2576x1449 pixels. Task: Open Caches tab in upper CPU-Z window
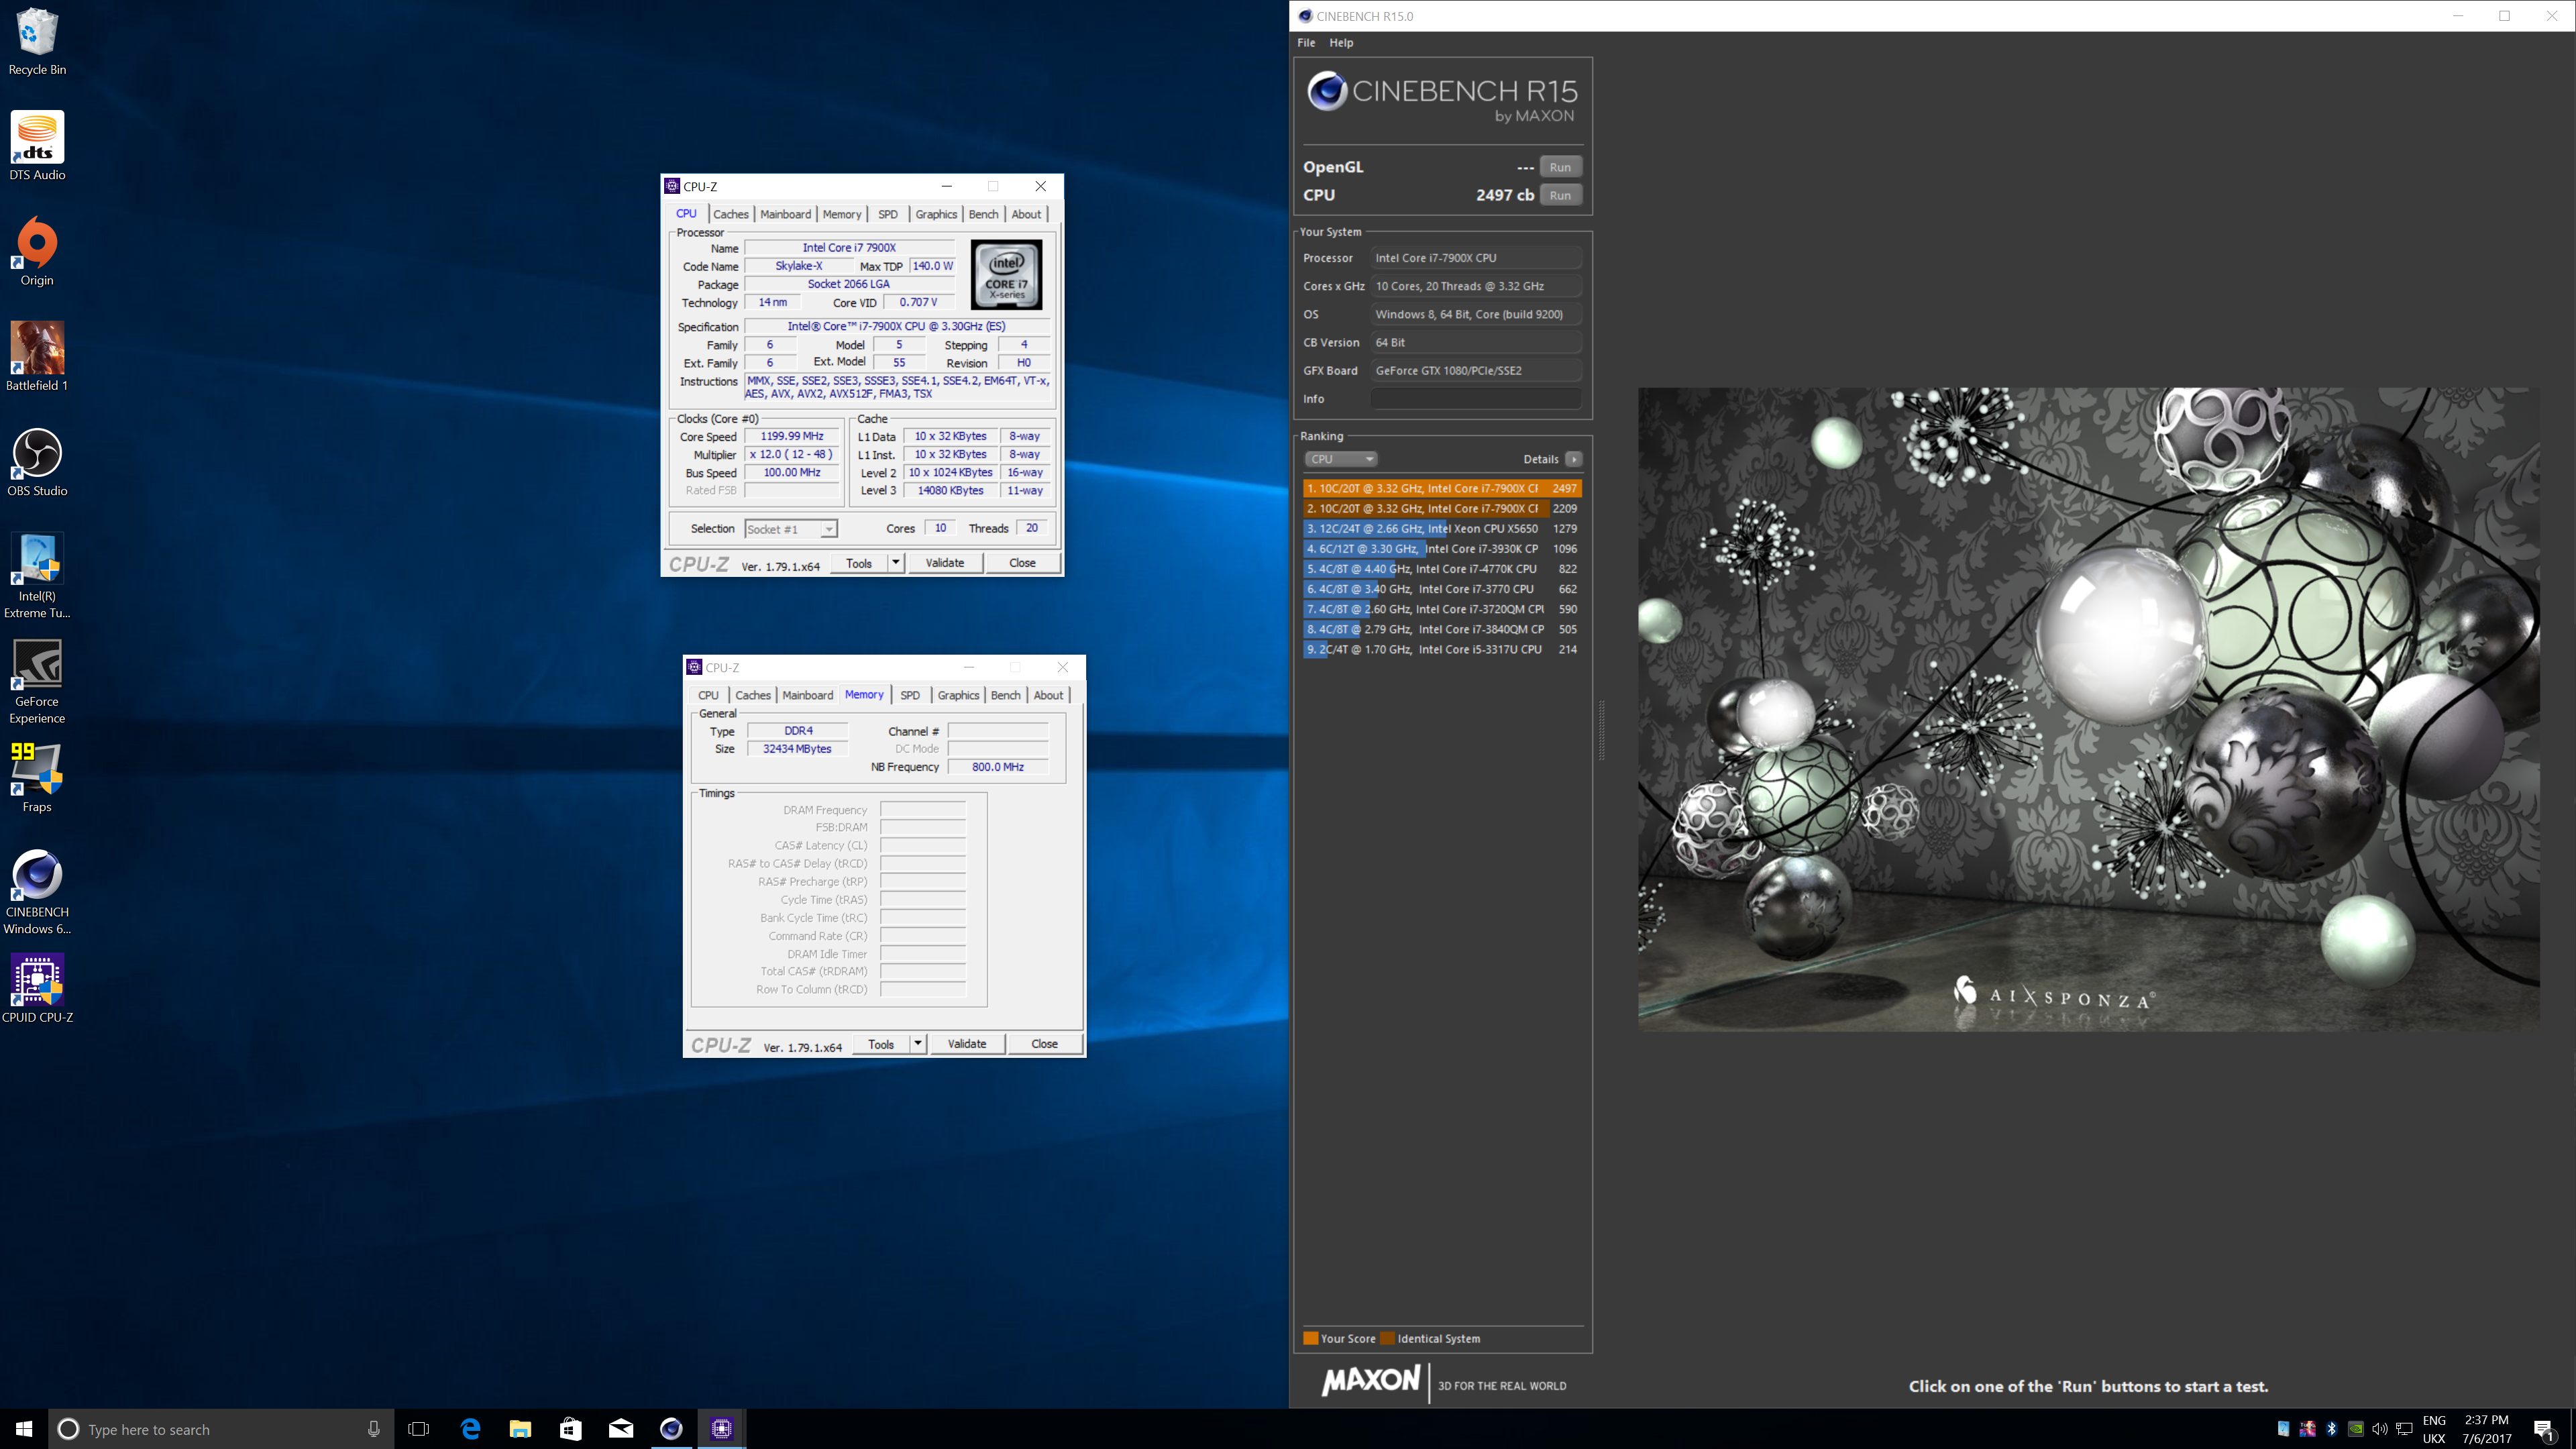click(731, 214)
